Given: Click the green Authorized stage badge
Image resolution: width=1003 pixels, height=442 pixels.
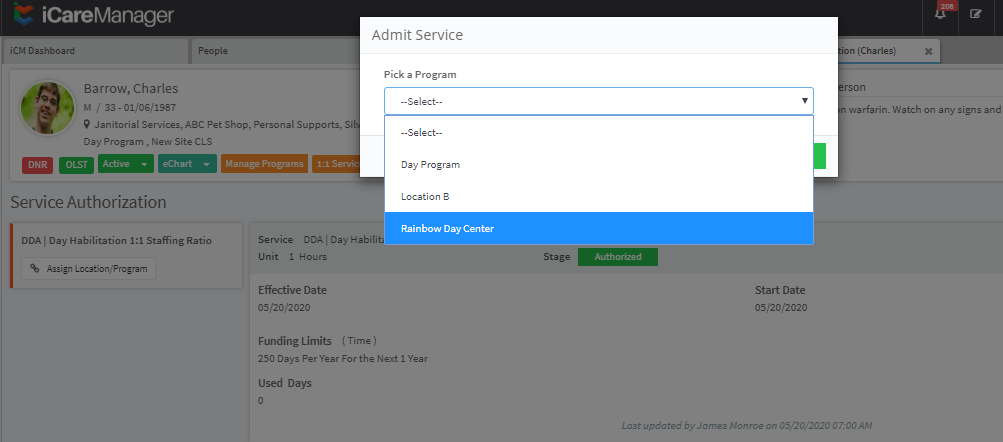Looking at the screenshot, I should click(617, 257).
